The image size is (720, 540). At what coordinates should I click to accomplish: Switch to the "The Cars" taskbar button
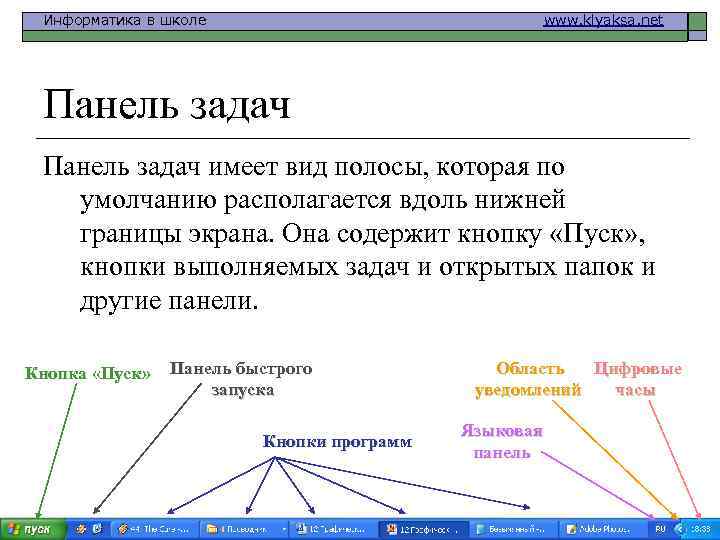155,529
